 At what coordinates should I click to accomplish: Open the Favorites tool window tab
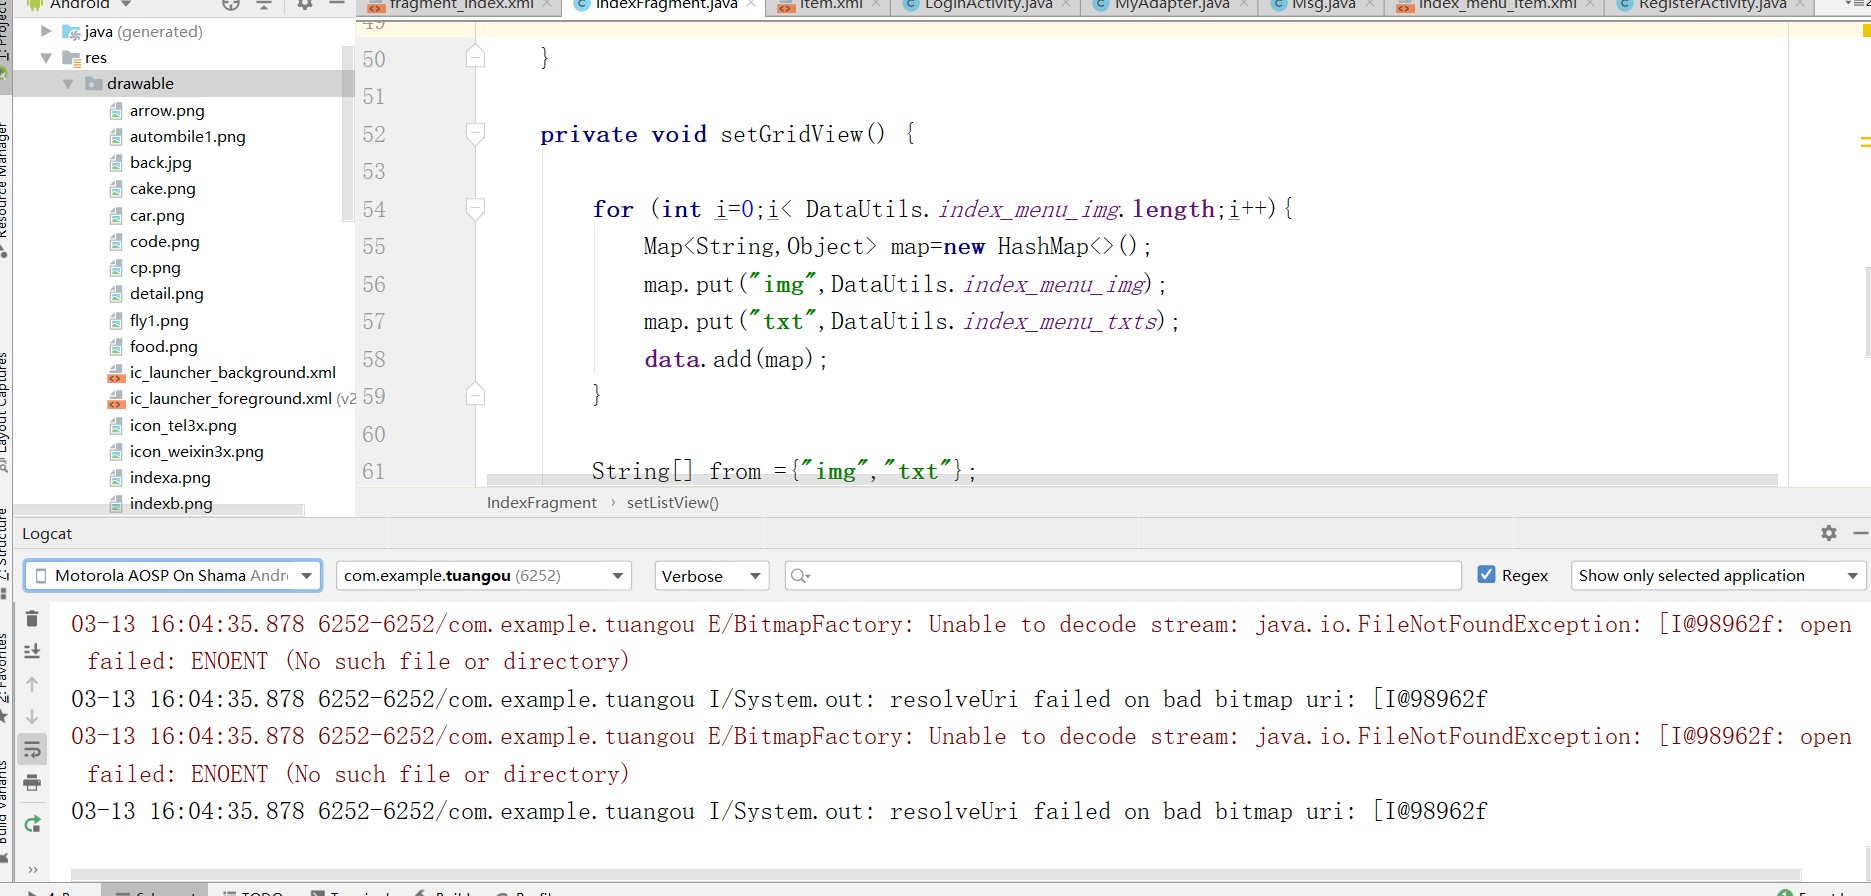(x=4, y=675)
